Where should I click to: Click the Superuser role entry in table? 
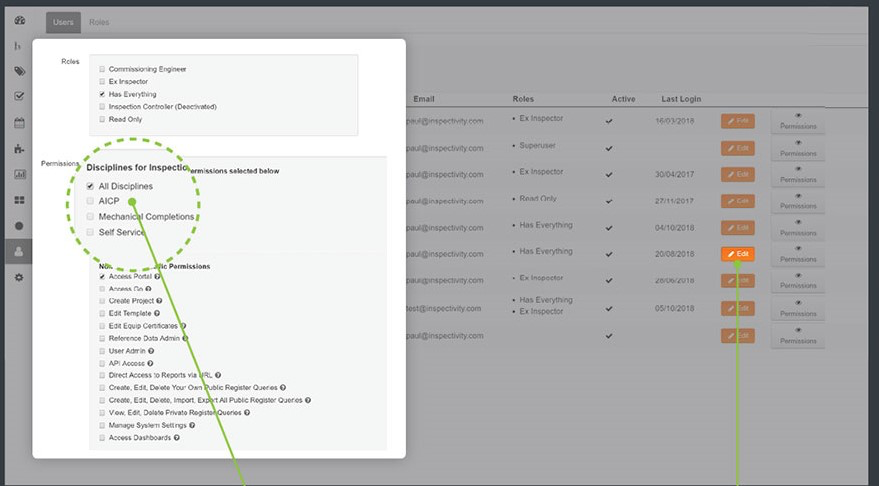pyautogui.click(x=537, y=146)
